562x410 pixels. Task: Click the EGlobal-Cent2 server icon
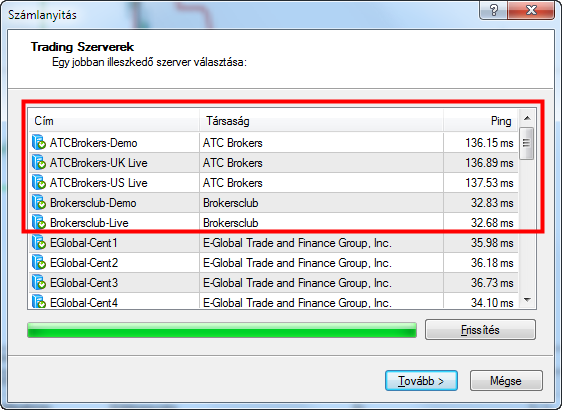click(x=39, y=263)
